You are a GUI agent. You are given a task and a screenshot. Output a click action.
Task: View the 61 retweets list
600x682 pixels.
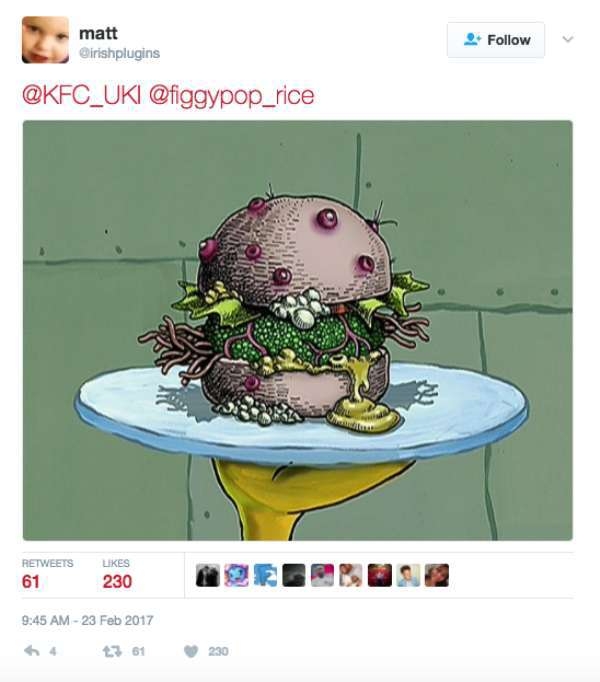pyautogui.click(x=47, y=574)
